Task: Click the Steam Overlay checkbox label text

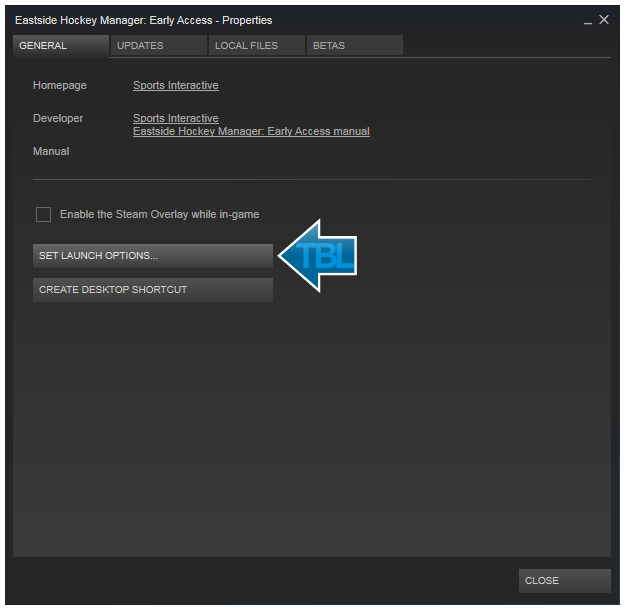Action: 159,214
